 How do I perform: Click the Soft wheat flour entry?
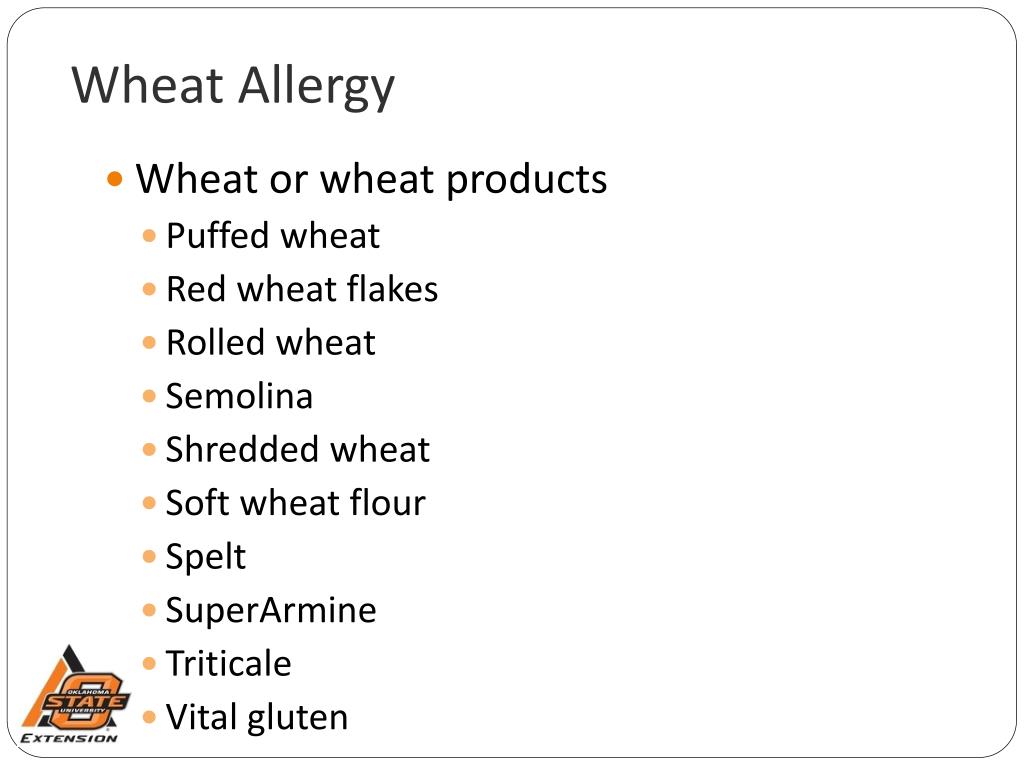point(296,504)
